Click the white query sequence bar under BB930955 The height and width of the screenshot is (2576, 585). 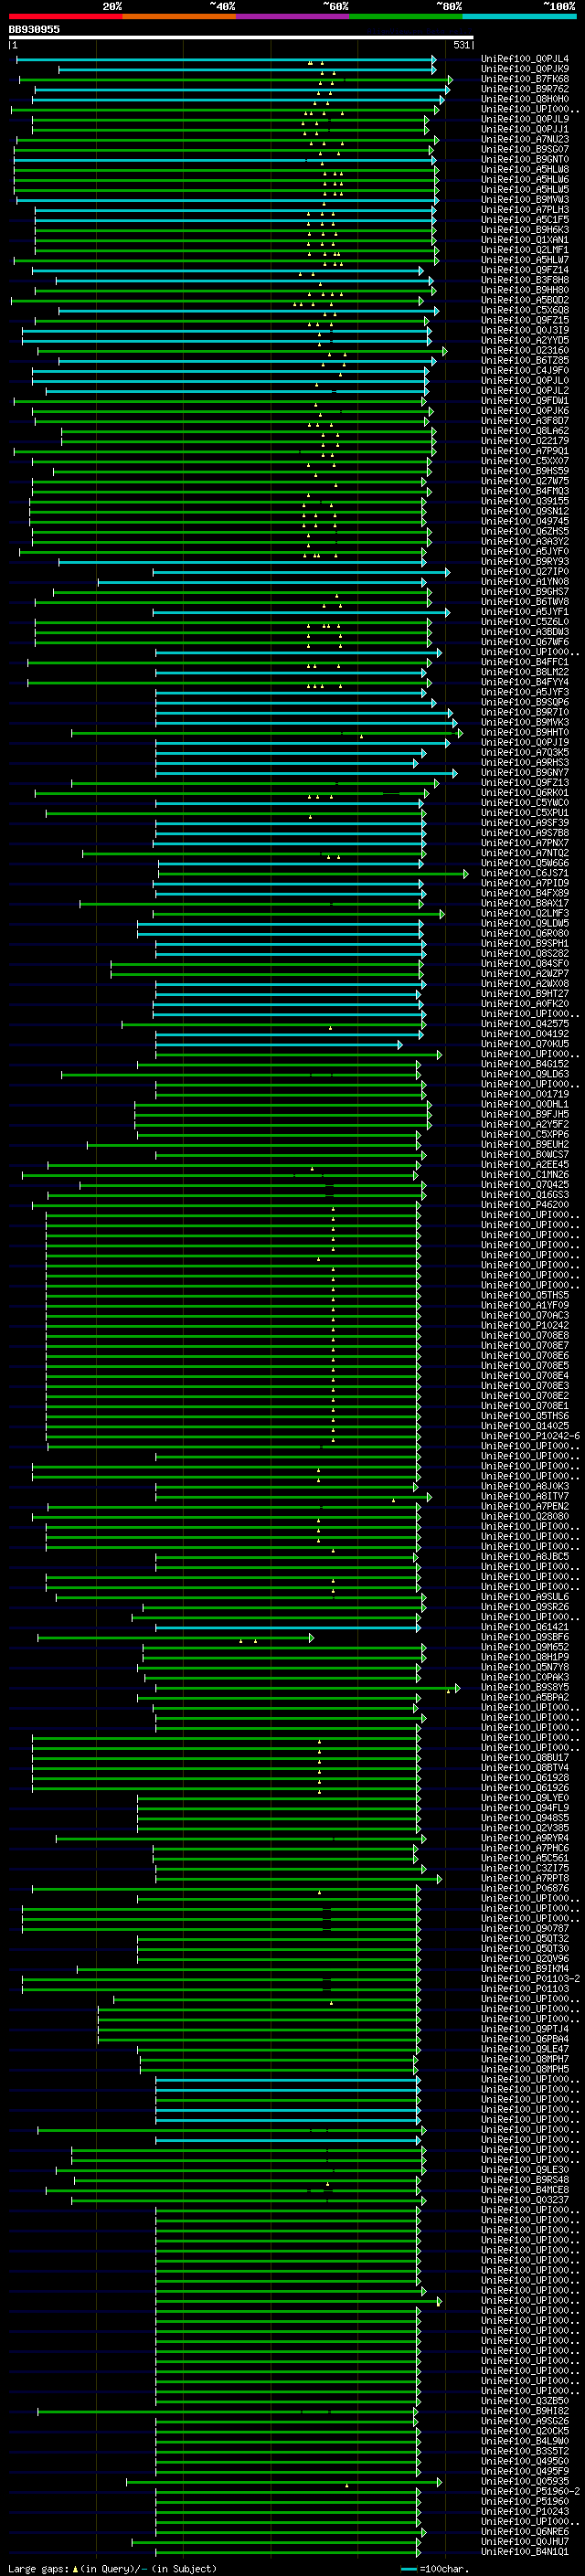click(x=241, y=38)
